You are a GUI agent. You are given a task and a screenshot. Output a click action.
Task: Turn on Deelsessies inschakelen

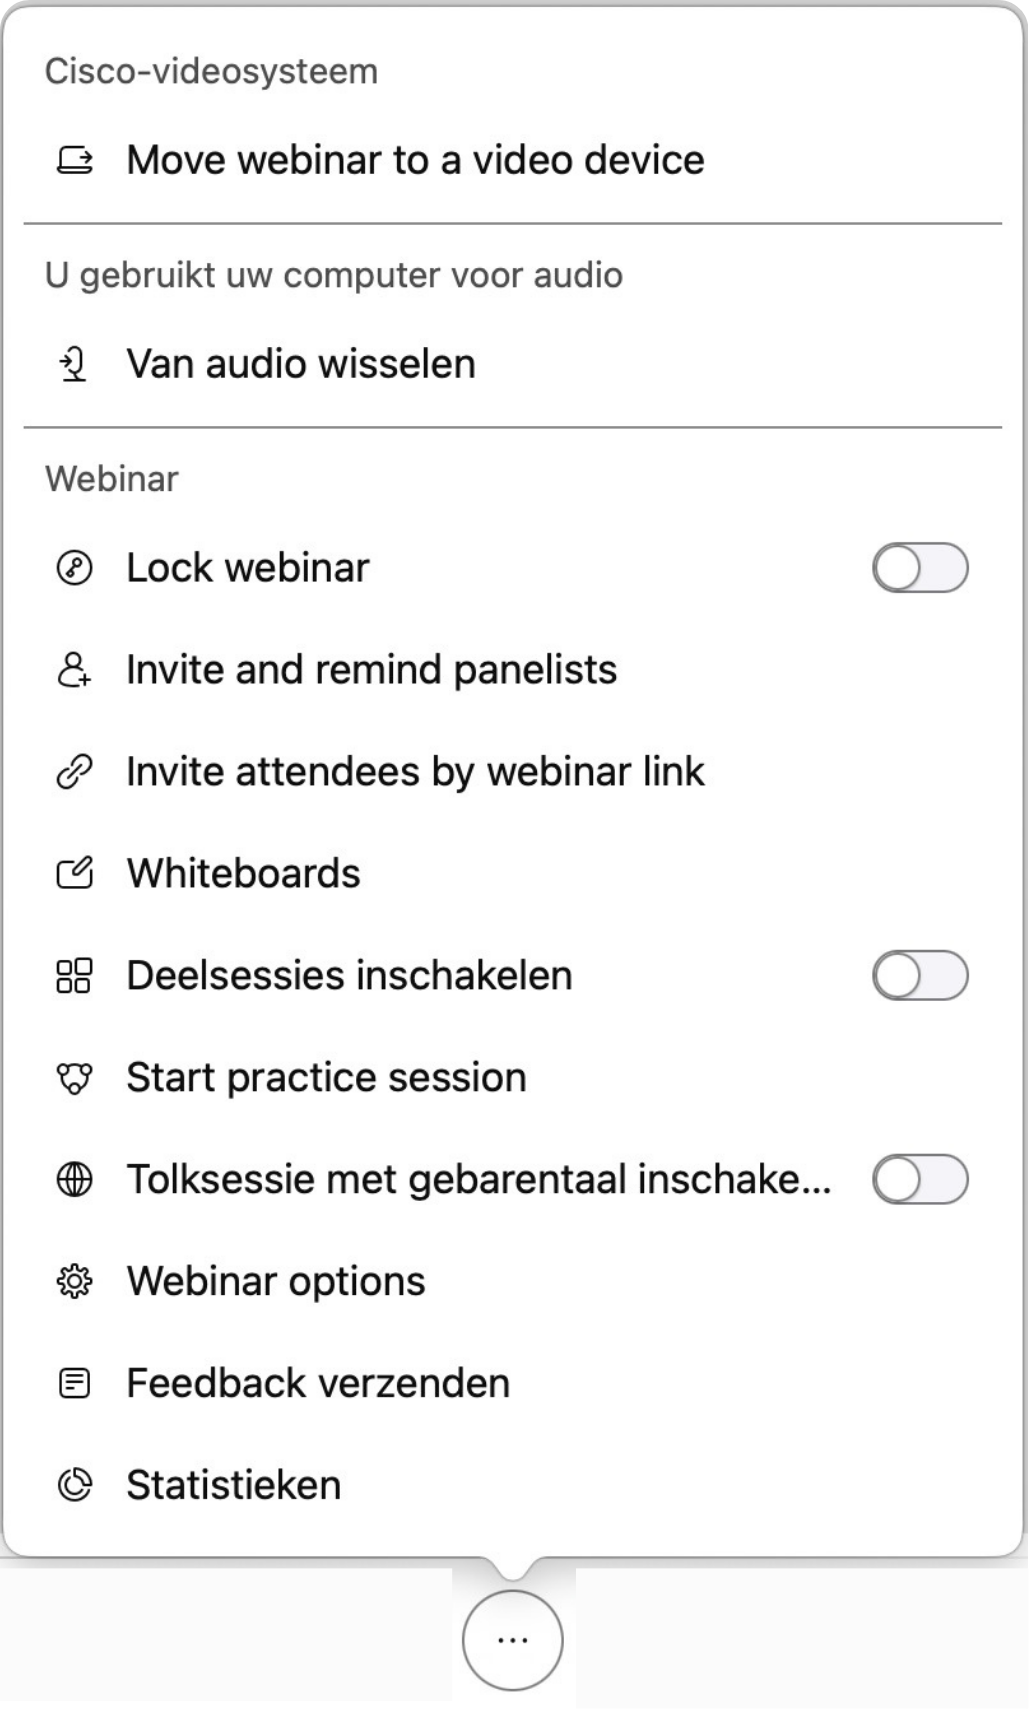921,975
